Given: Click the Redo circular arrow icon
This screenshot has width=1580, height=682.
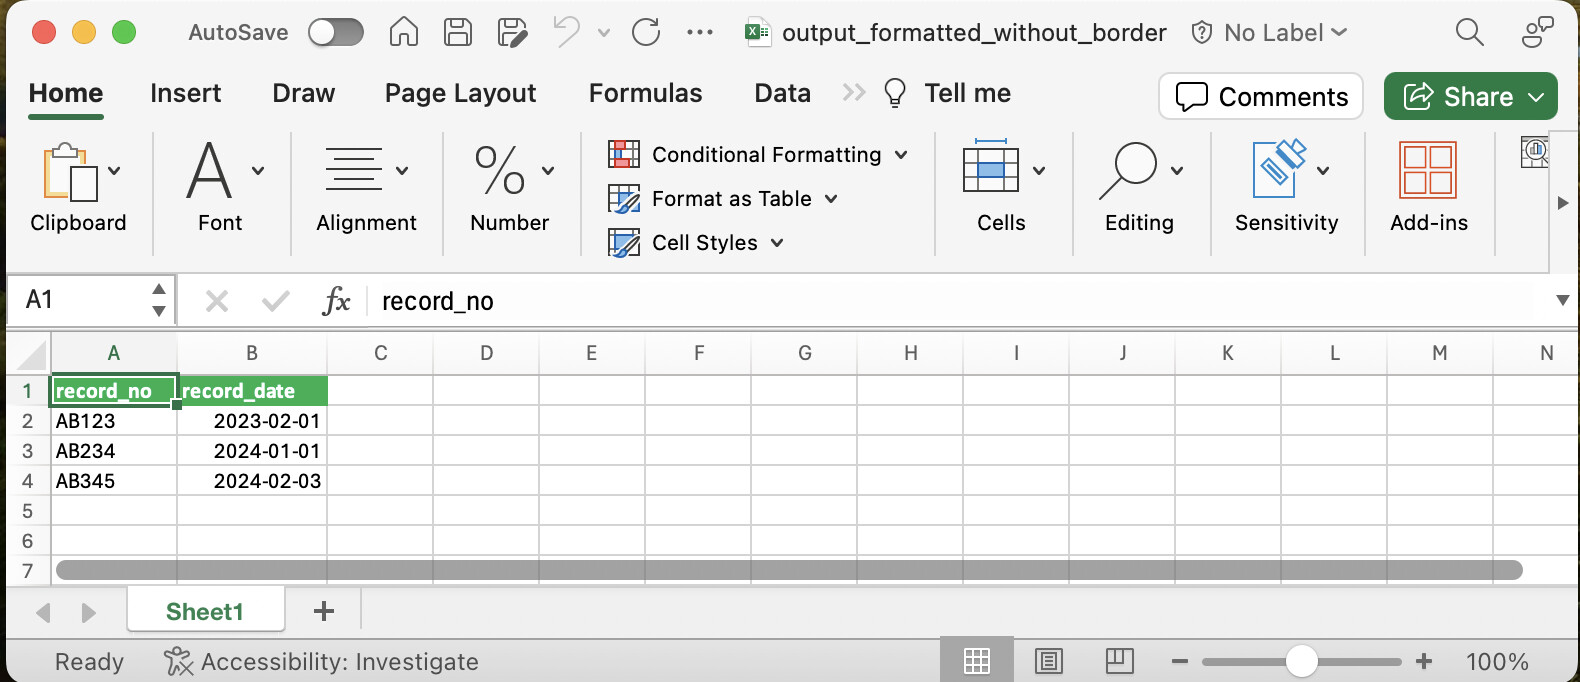Looking at the screenshot, I should 646,32.
